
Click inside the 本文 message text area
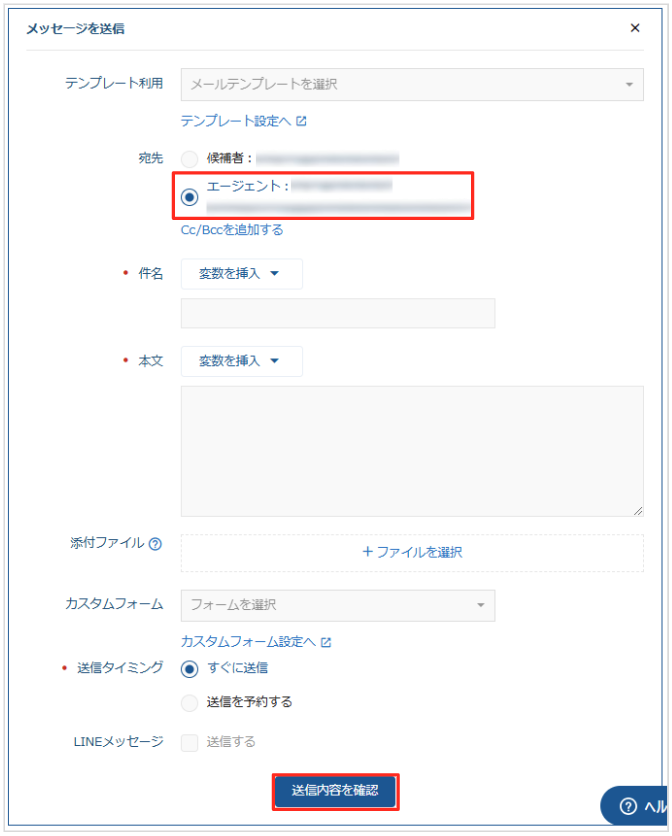[411, 451]
